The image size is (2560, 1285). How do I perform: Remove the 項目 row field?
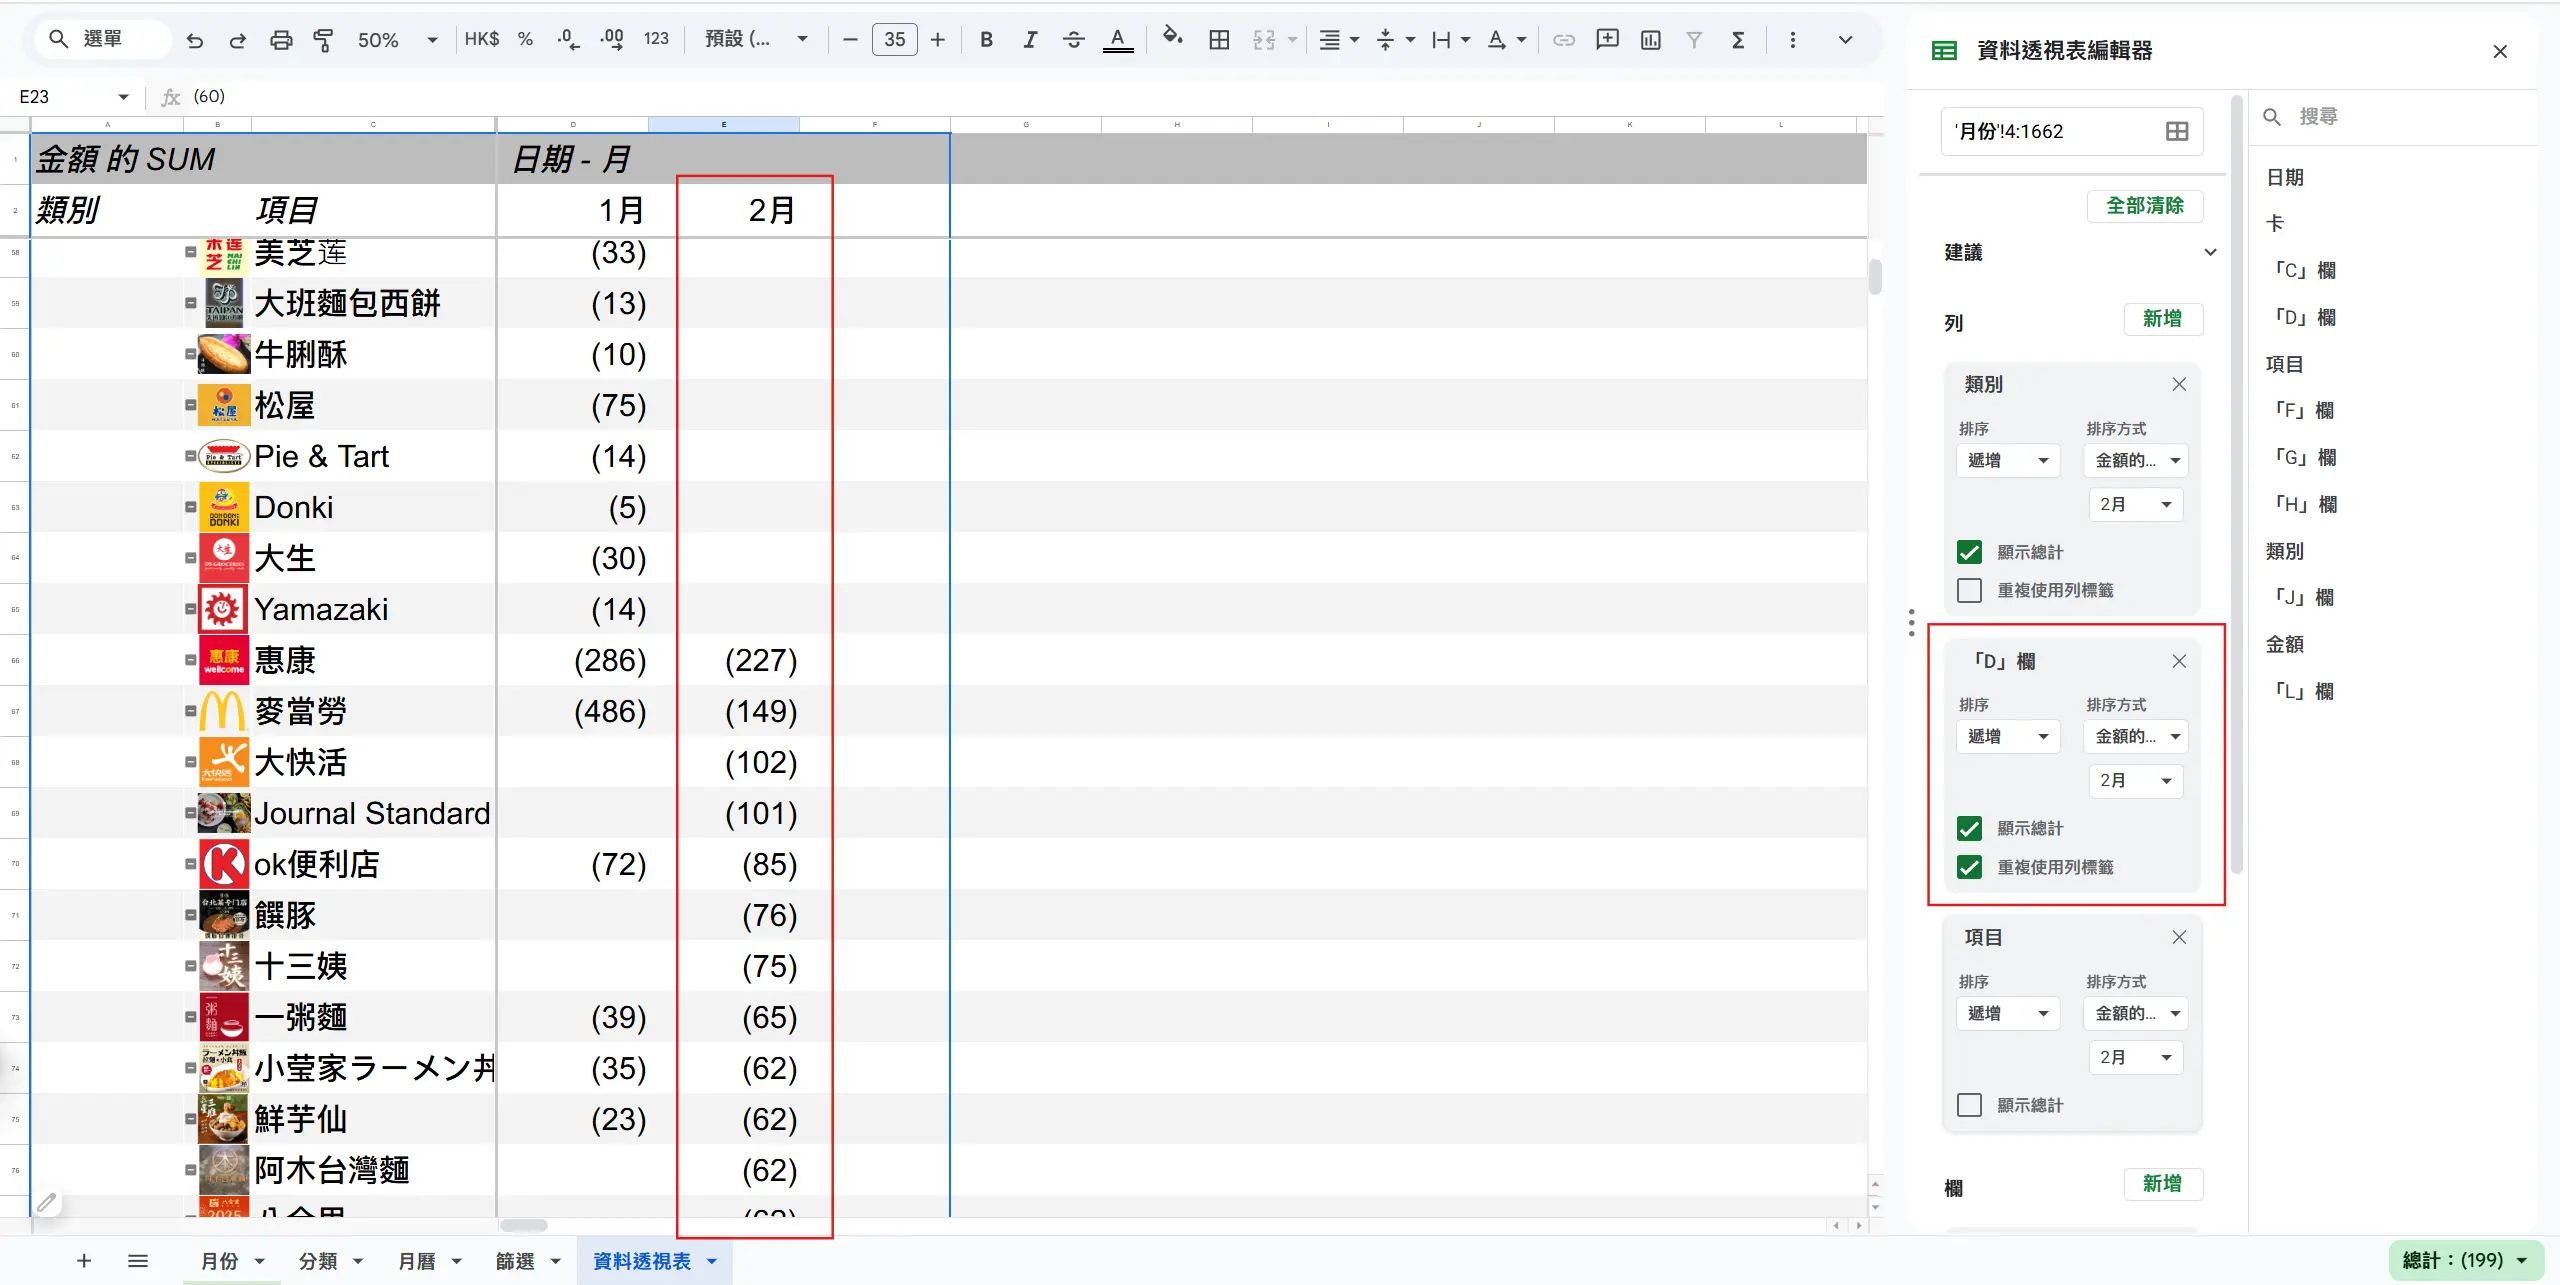(x=2179, y=937)
